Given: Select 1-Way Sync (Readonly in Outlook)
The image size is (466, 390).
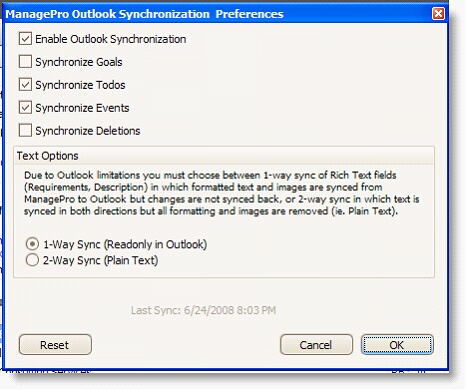Looking at the screenshot, I should (x=32, y=244).
